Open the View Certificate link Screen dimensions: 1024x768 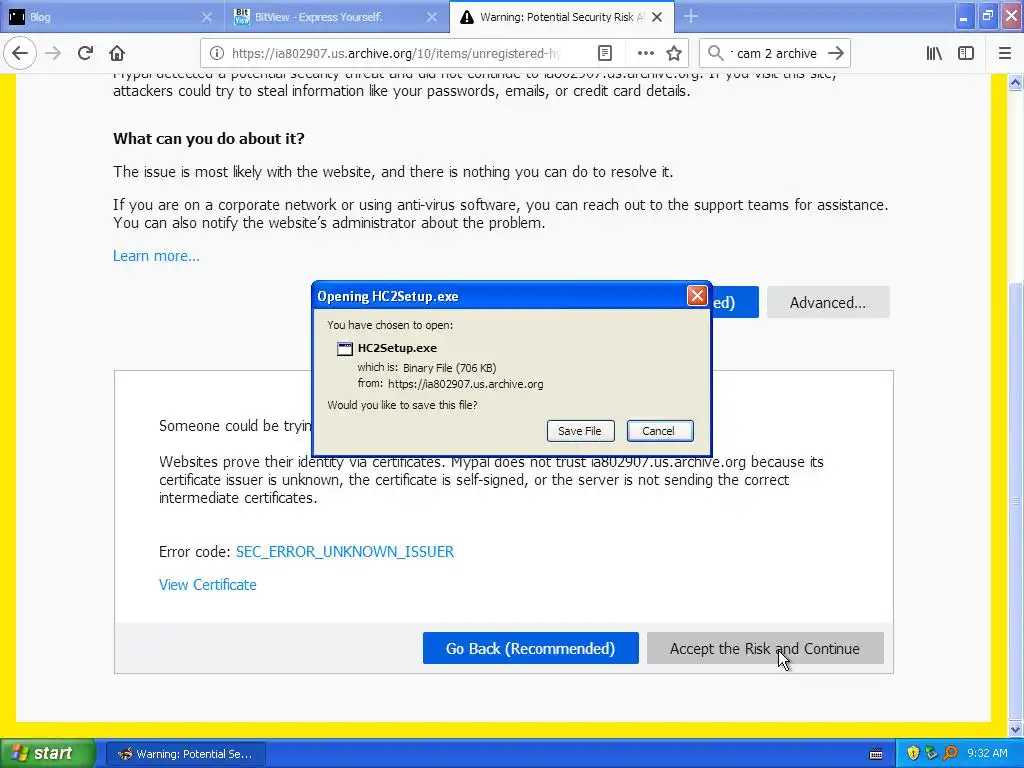click(x=208, y=585)
